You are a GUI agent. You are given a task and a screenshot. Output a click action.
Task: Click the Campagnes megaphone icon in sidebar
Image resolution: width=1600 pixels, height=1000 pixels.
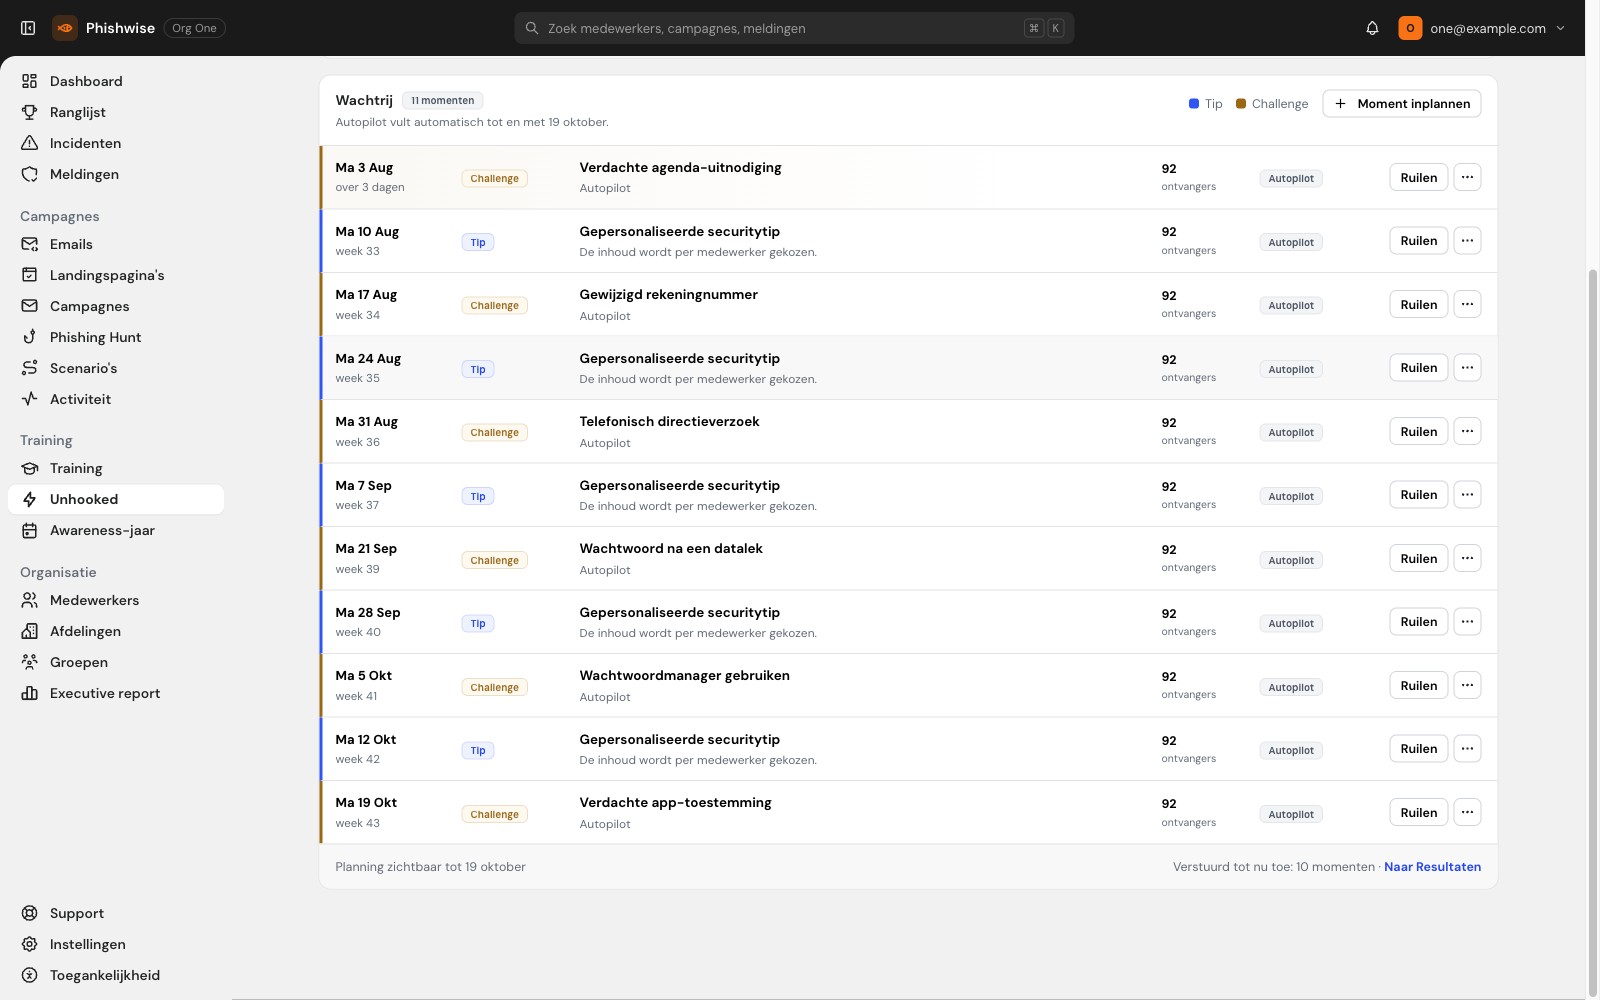(30, 306)
